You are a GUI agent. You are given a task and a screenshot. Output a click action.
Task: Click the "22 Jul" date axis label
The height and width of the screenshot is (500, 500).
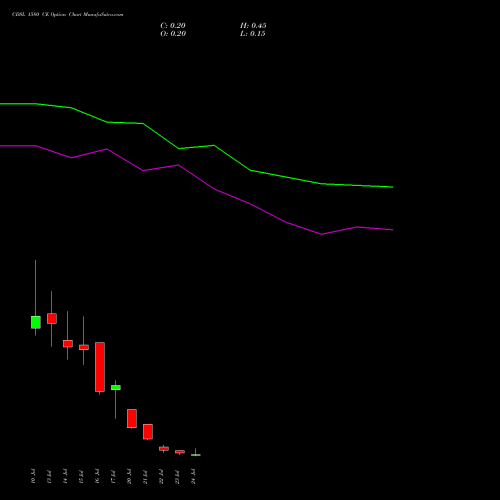click(x=161, y=476)
